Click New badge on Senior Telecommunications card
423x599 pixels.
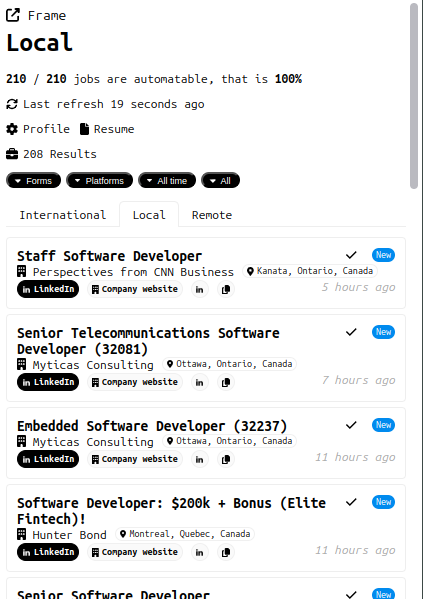[383, 332]
